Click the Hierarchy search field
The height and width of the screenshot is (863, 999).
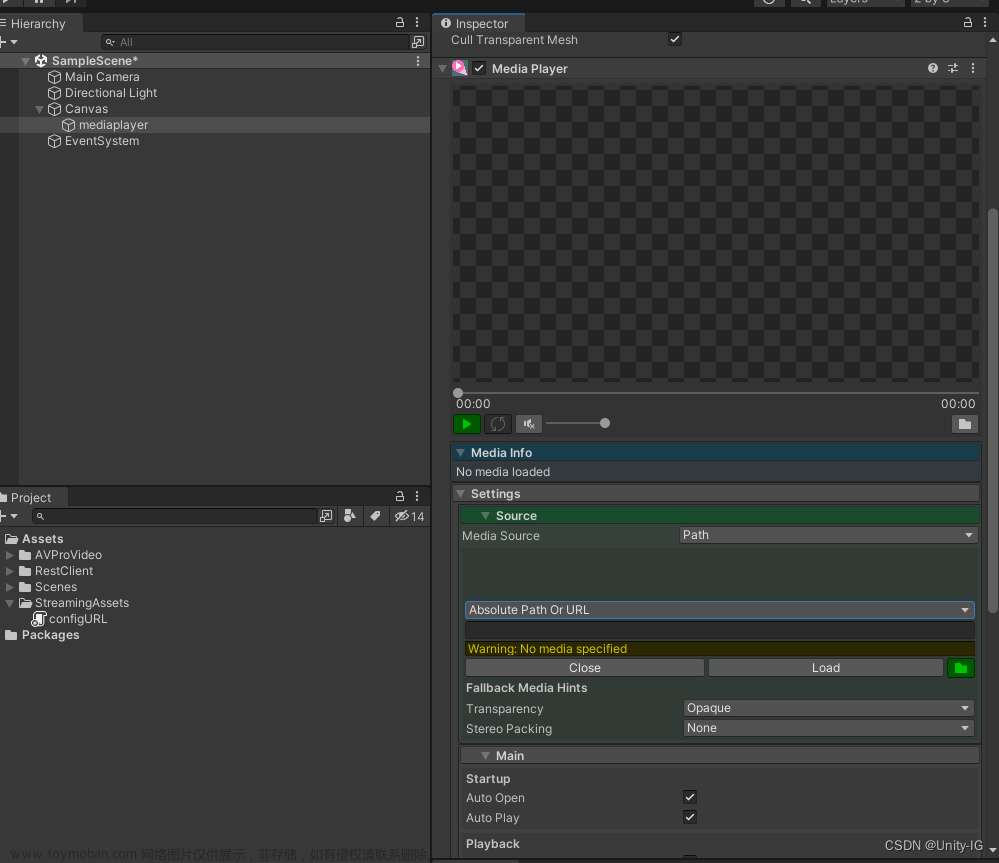point(254,42)
